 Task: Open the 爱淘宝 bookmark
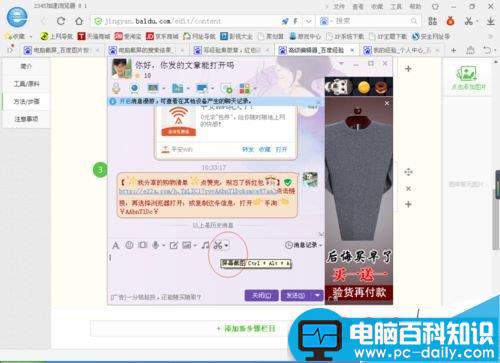pyautogui.click(x=128, y=36)
